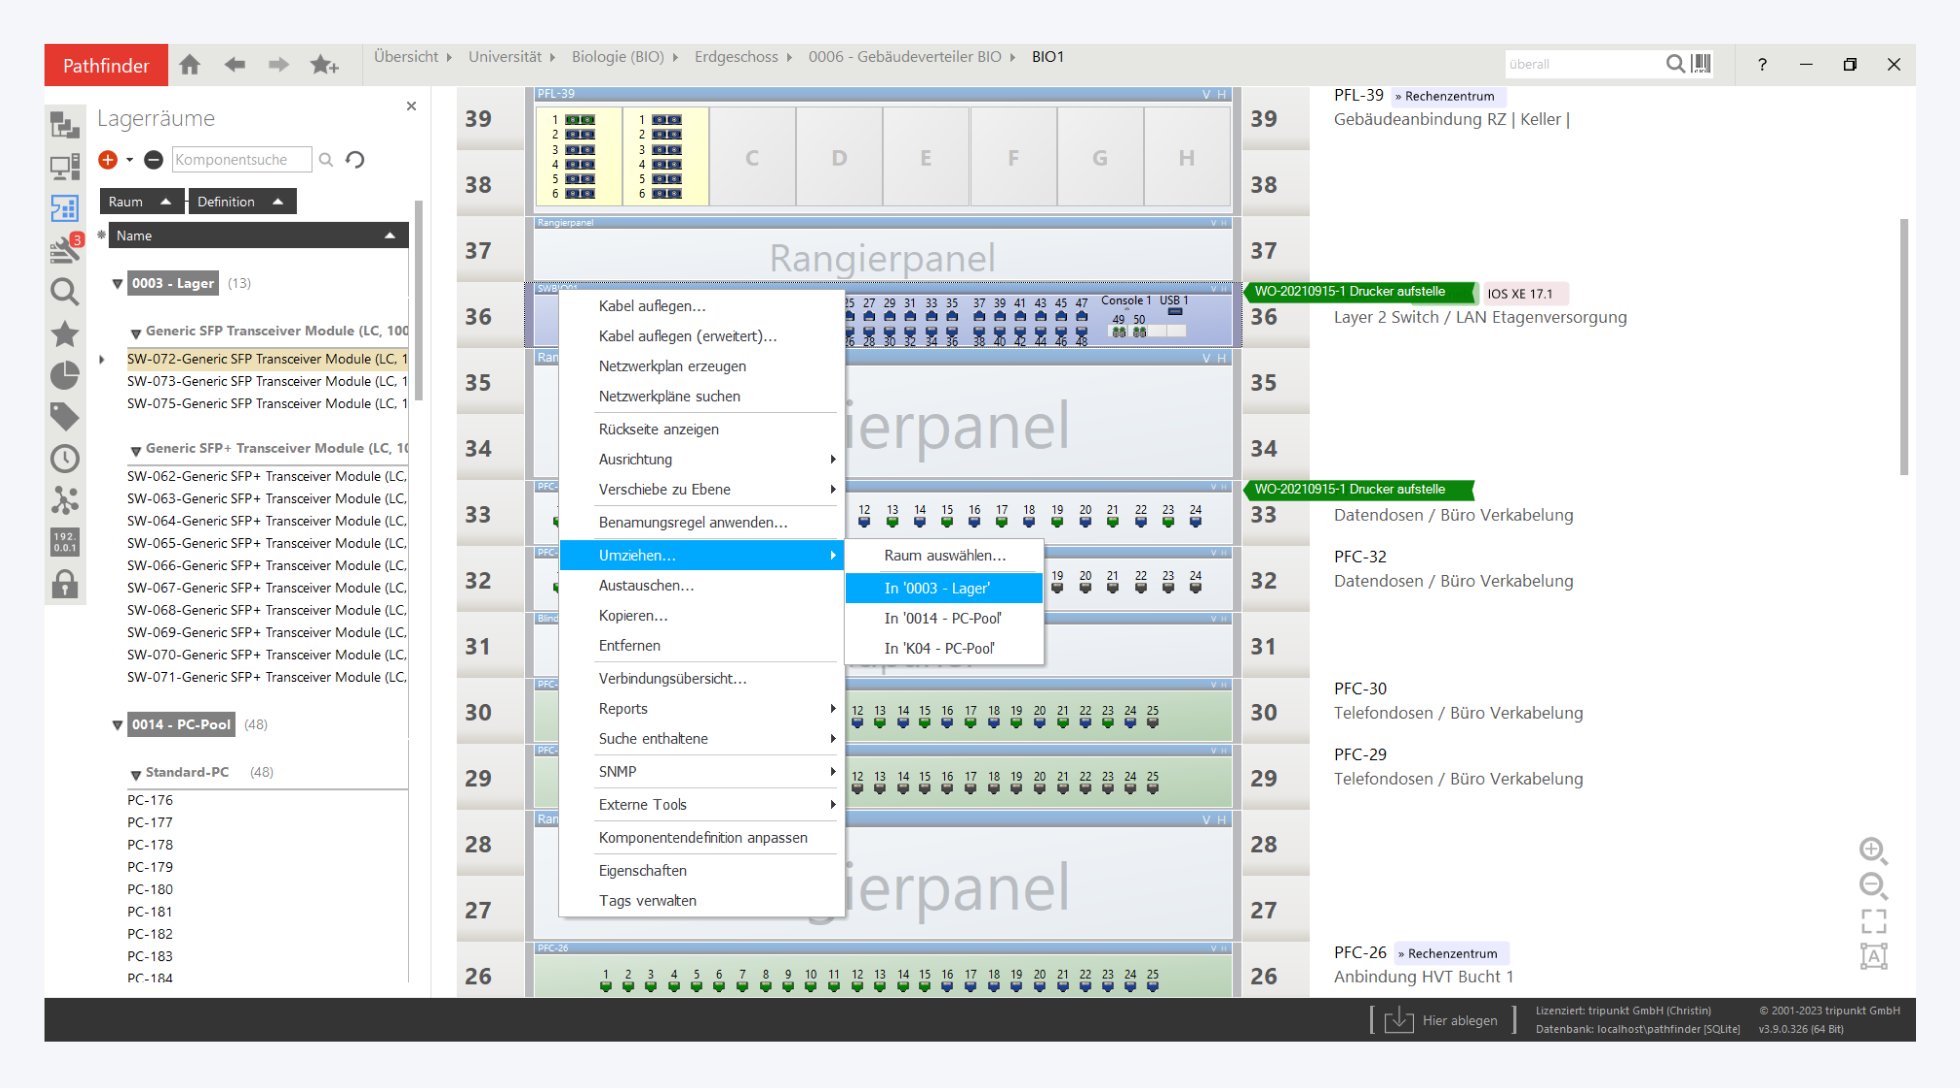Image resolution: width=1960 pixels, height=1089 pixels.
Task: Collapse the Standard-PC subgroup
Action: 136,774
